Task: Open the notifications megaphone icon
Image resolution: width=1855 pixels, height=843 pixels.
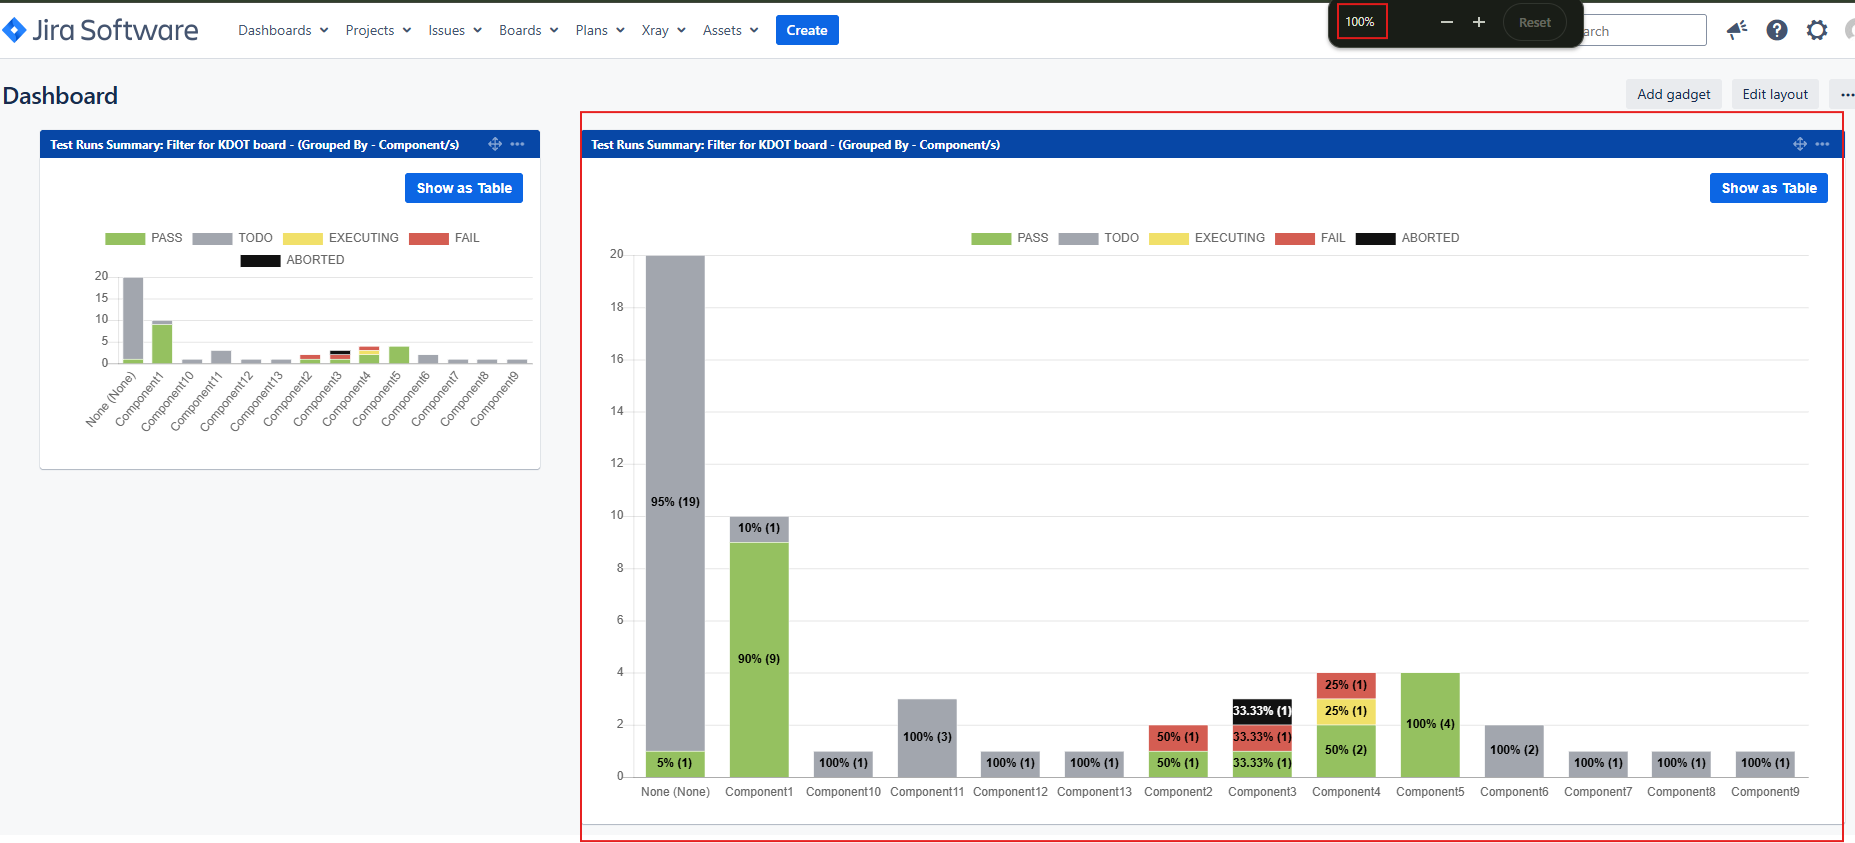Action: tap(1737, 30)
